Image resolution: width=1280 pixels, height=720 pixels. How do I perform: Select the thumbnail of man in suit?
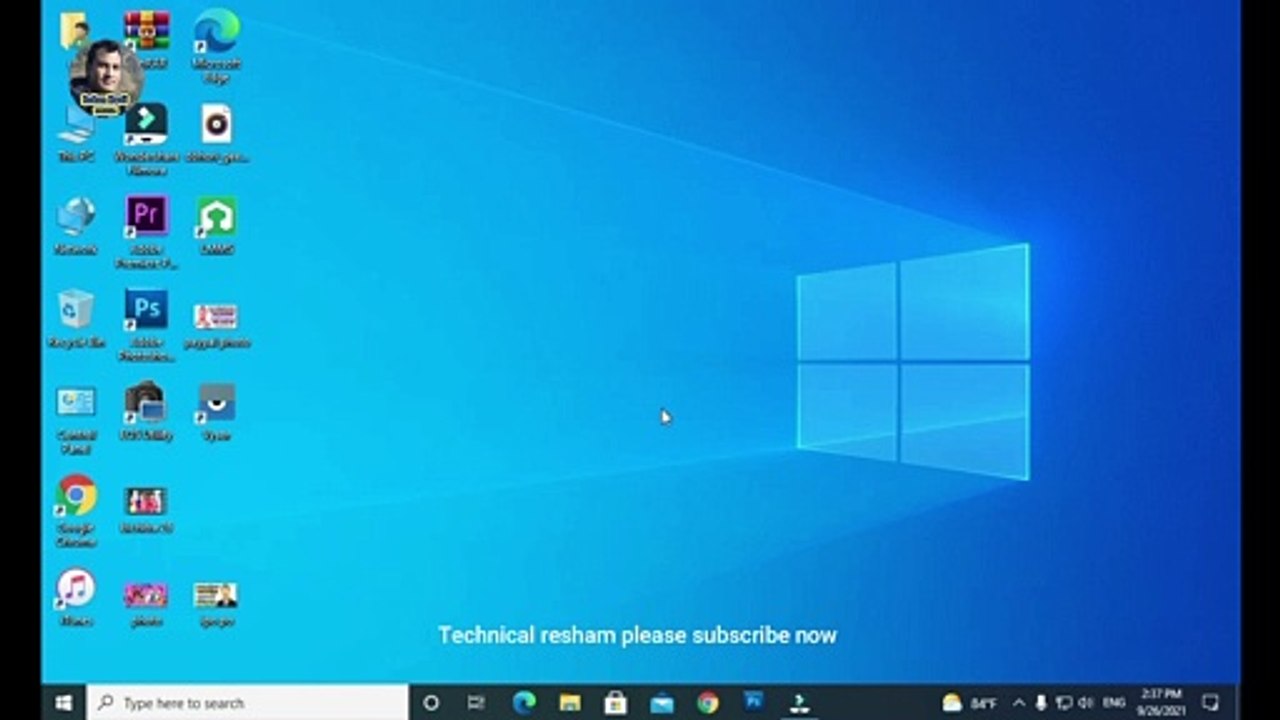tap(216, 603)
